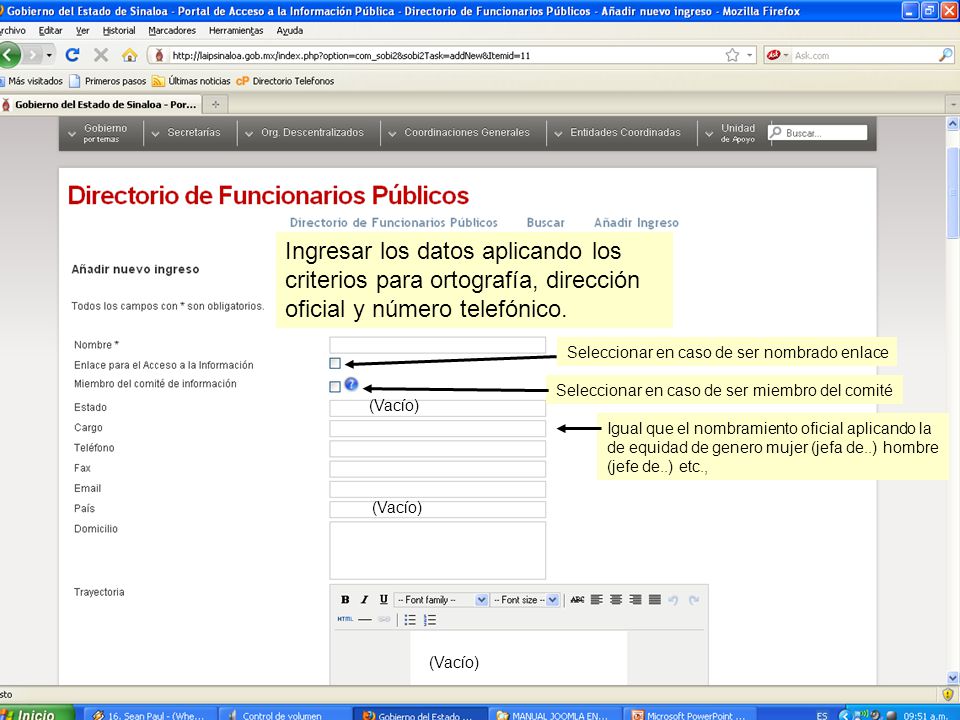Click the search magnifier in Ask.com box

[x=945, y=55]
